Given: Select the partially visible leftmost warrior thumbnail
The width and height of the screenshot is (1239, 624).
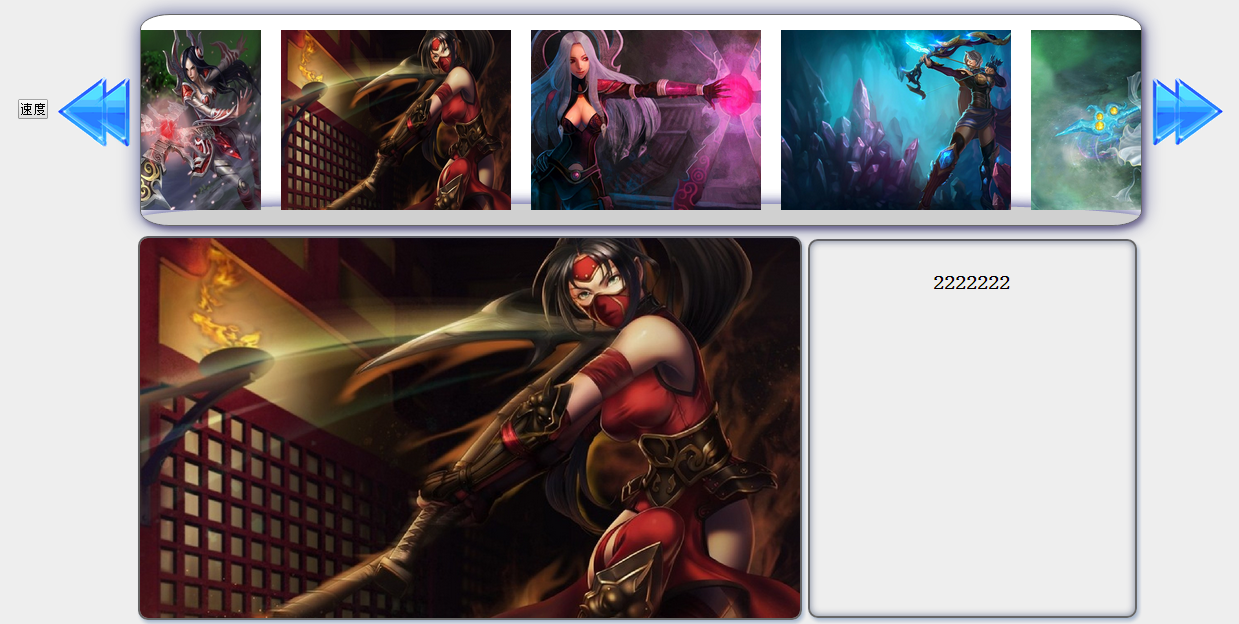Looking at the screenshot, I should pyautogui.click(x=201, y=120).
